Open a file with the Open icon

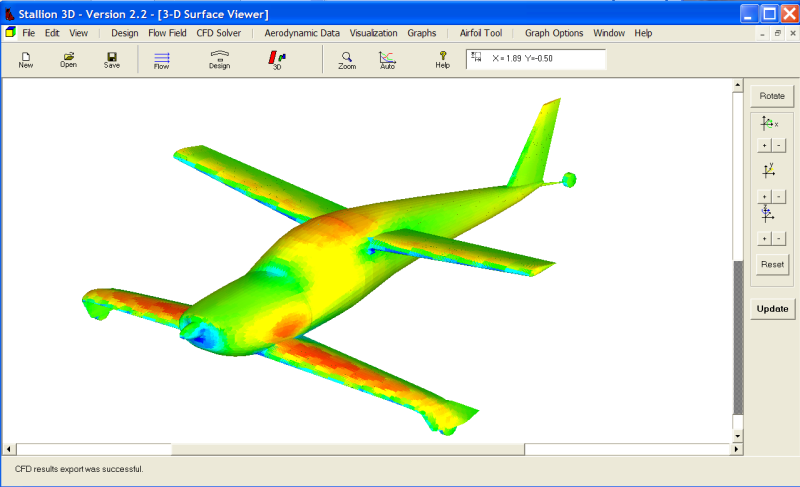[68, 60]
